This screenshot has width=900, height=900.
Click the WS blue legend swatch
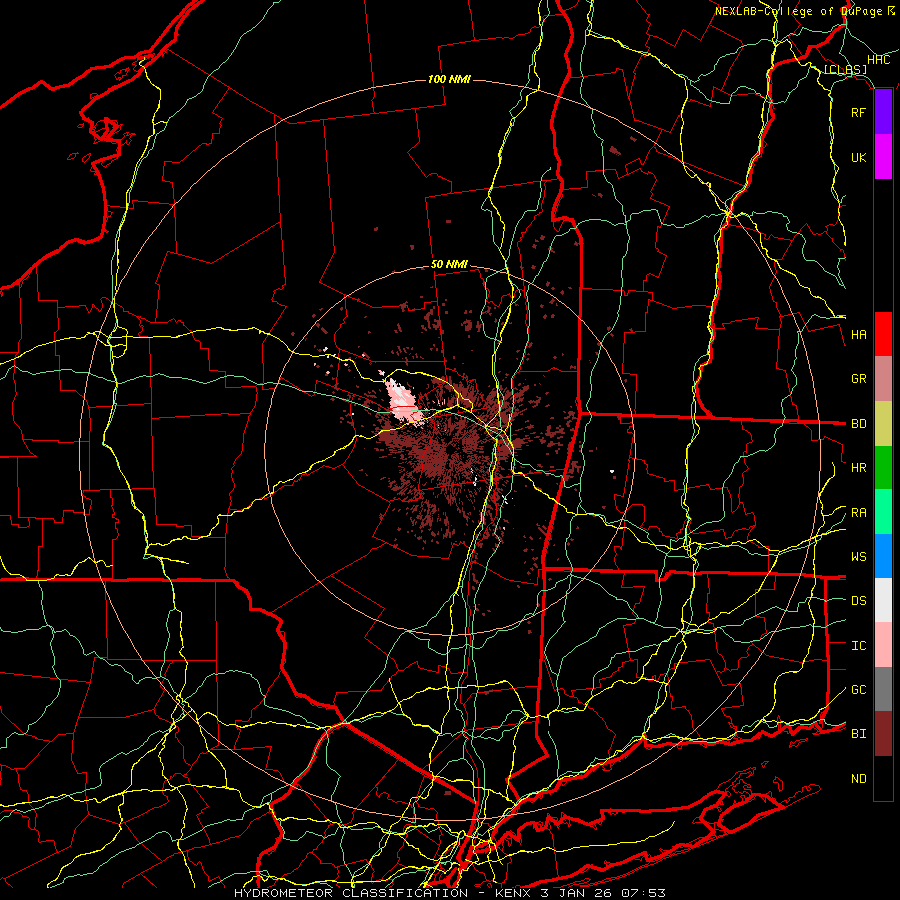click(x=883, y=556)
